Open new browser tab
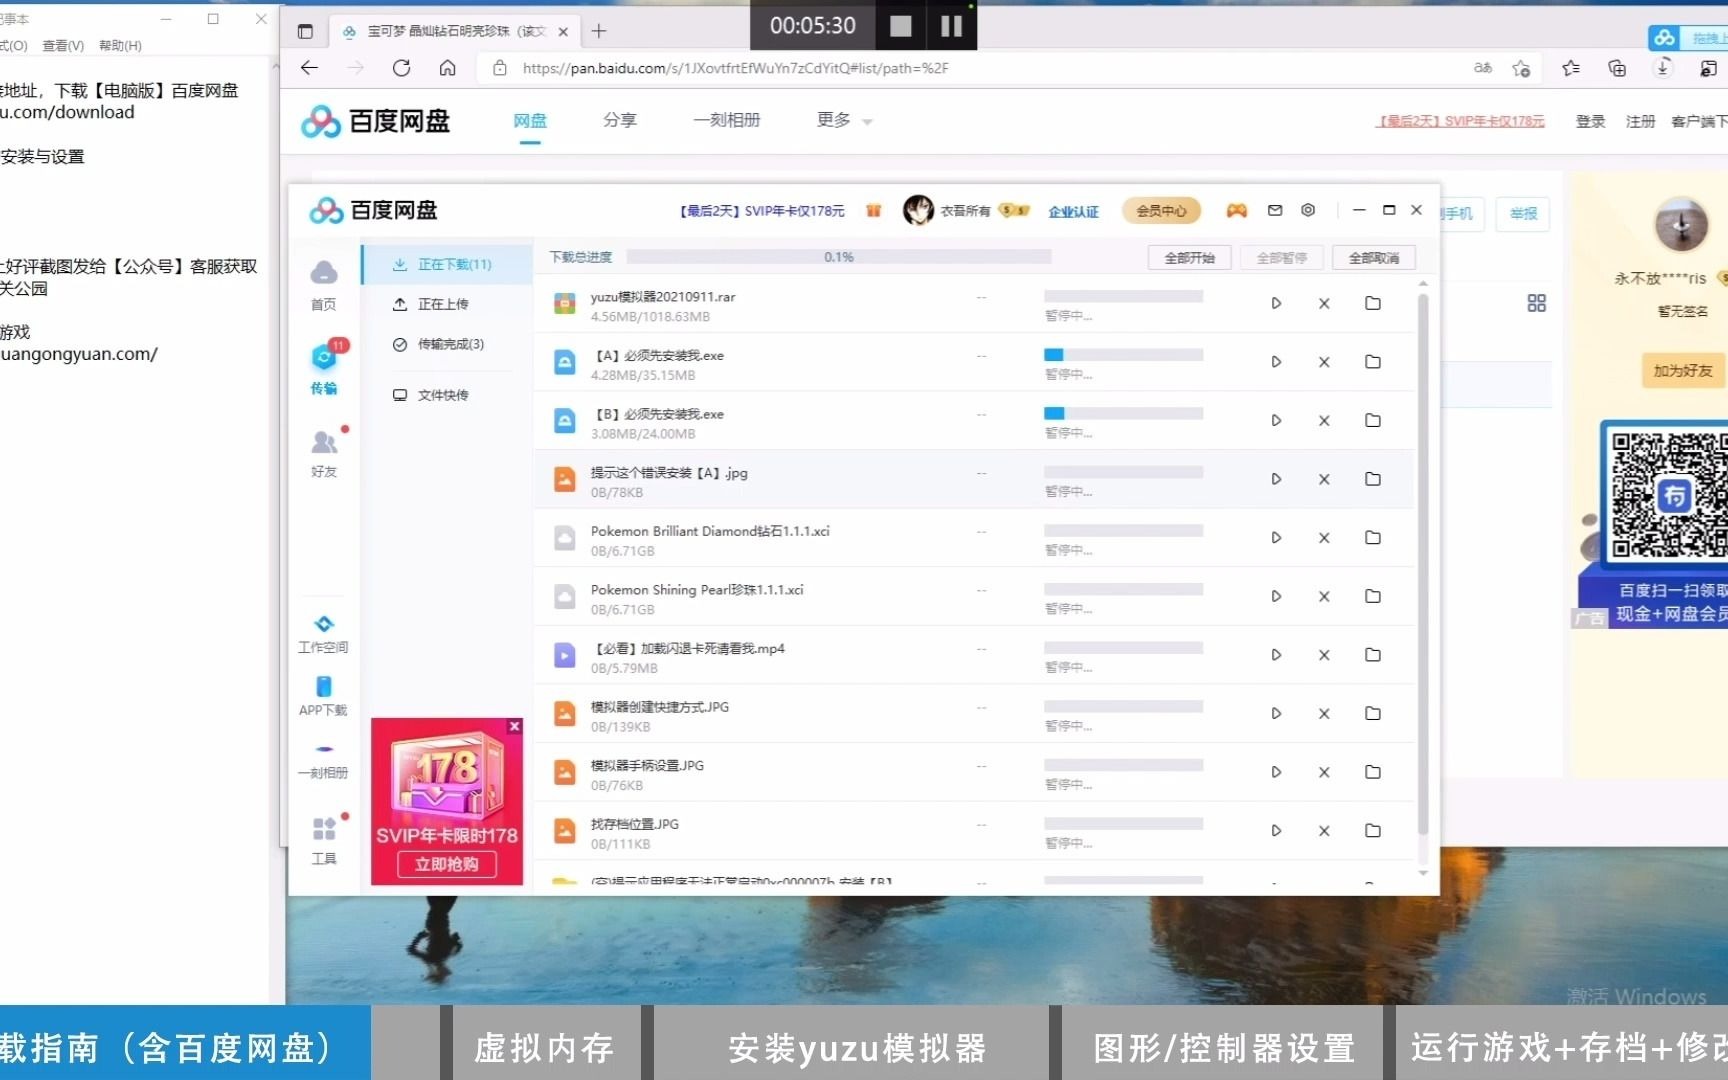1728x1080 pixels. (599, 31)
